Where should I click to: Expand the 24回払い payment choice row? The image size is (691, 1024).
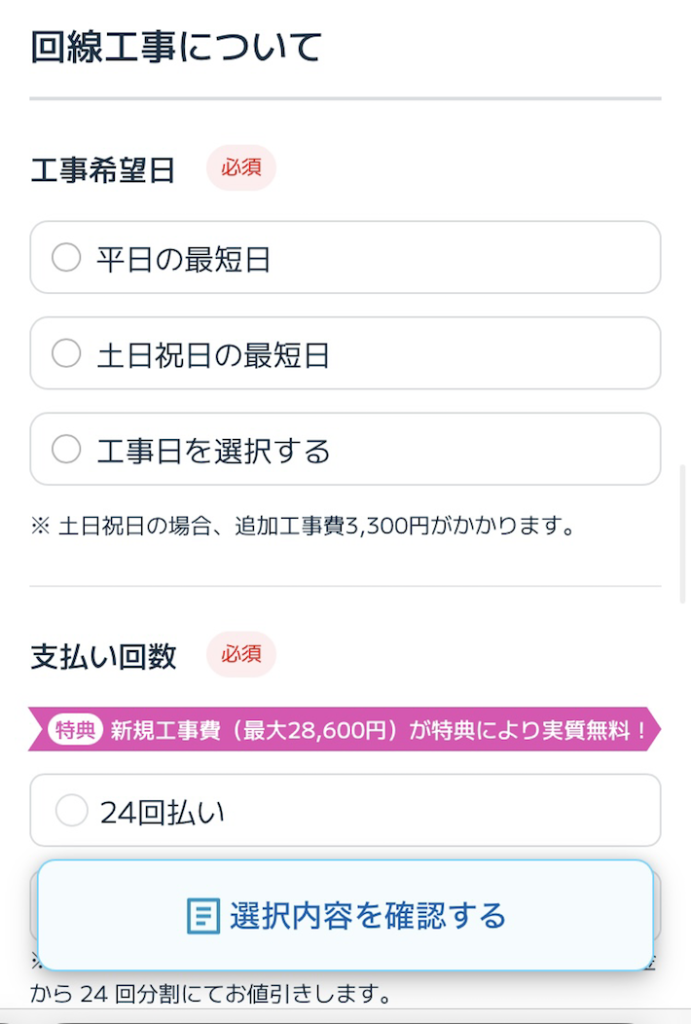pos(345,810)
